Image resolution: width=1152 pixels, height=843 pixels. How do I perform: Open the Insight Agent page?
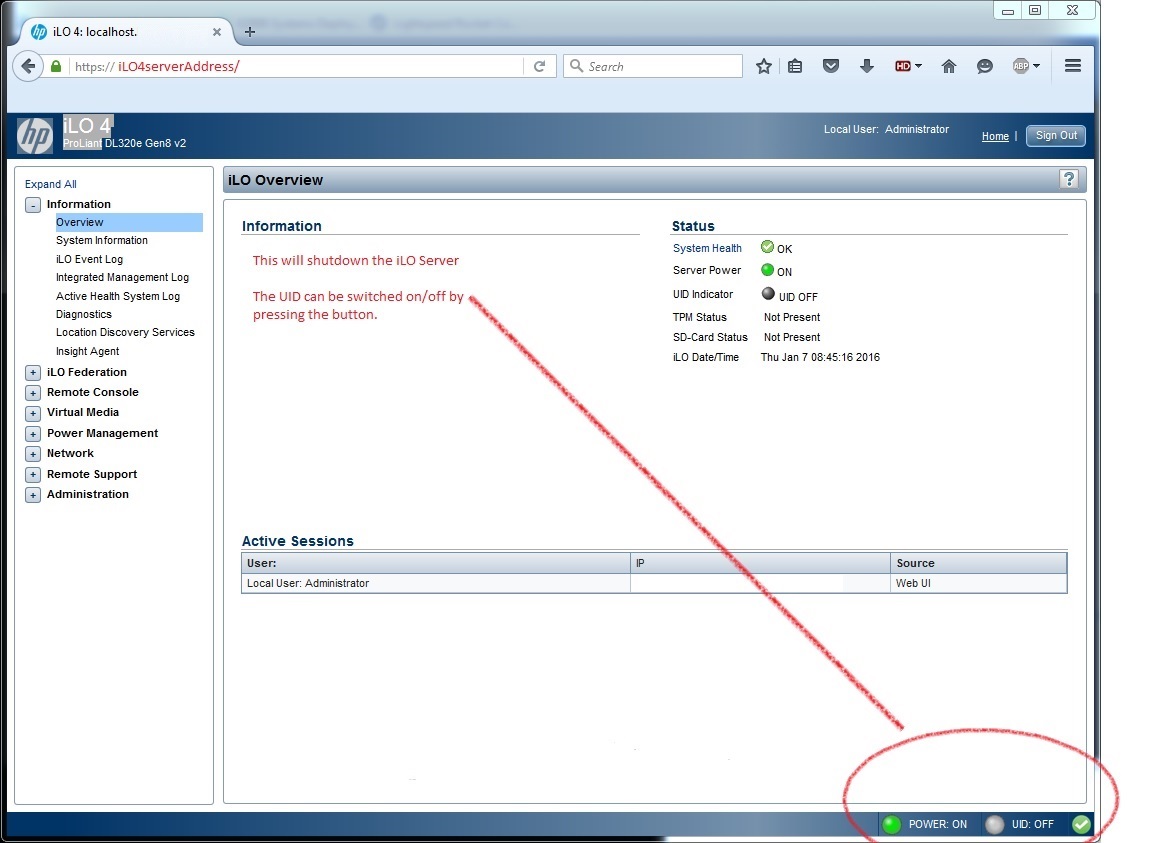pyautogui.click(x=87, y=351)
